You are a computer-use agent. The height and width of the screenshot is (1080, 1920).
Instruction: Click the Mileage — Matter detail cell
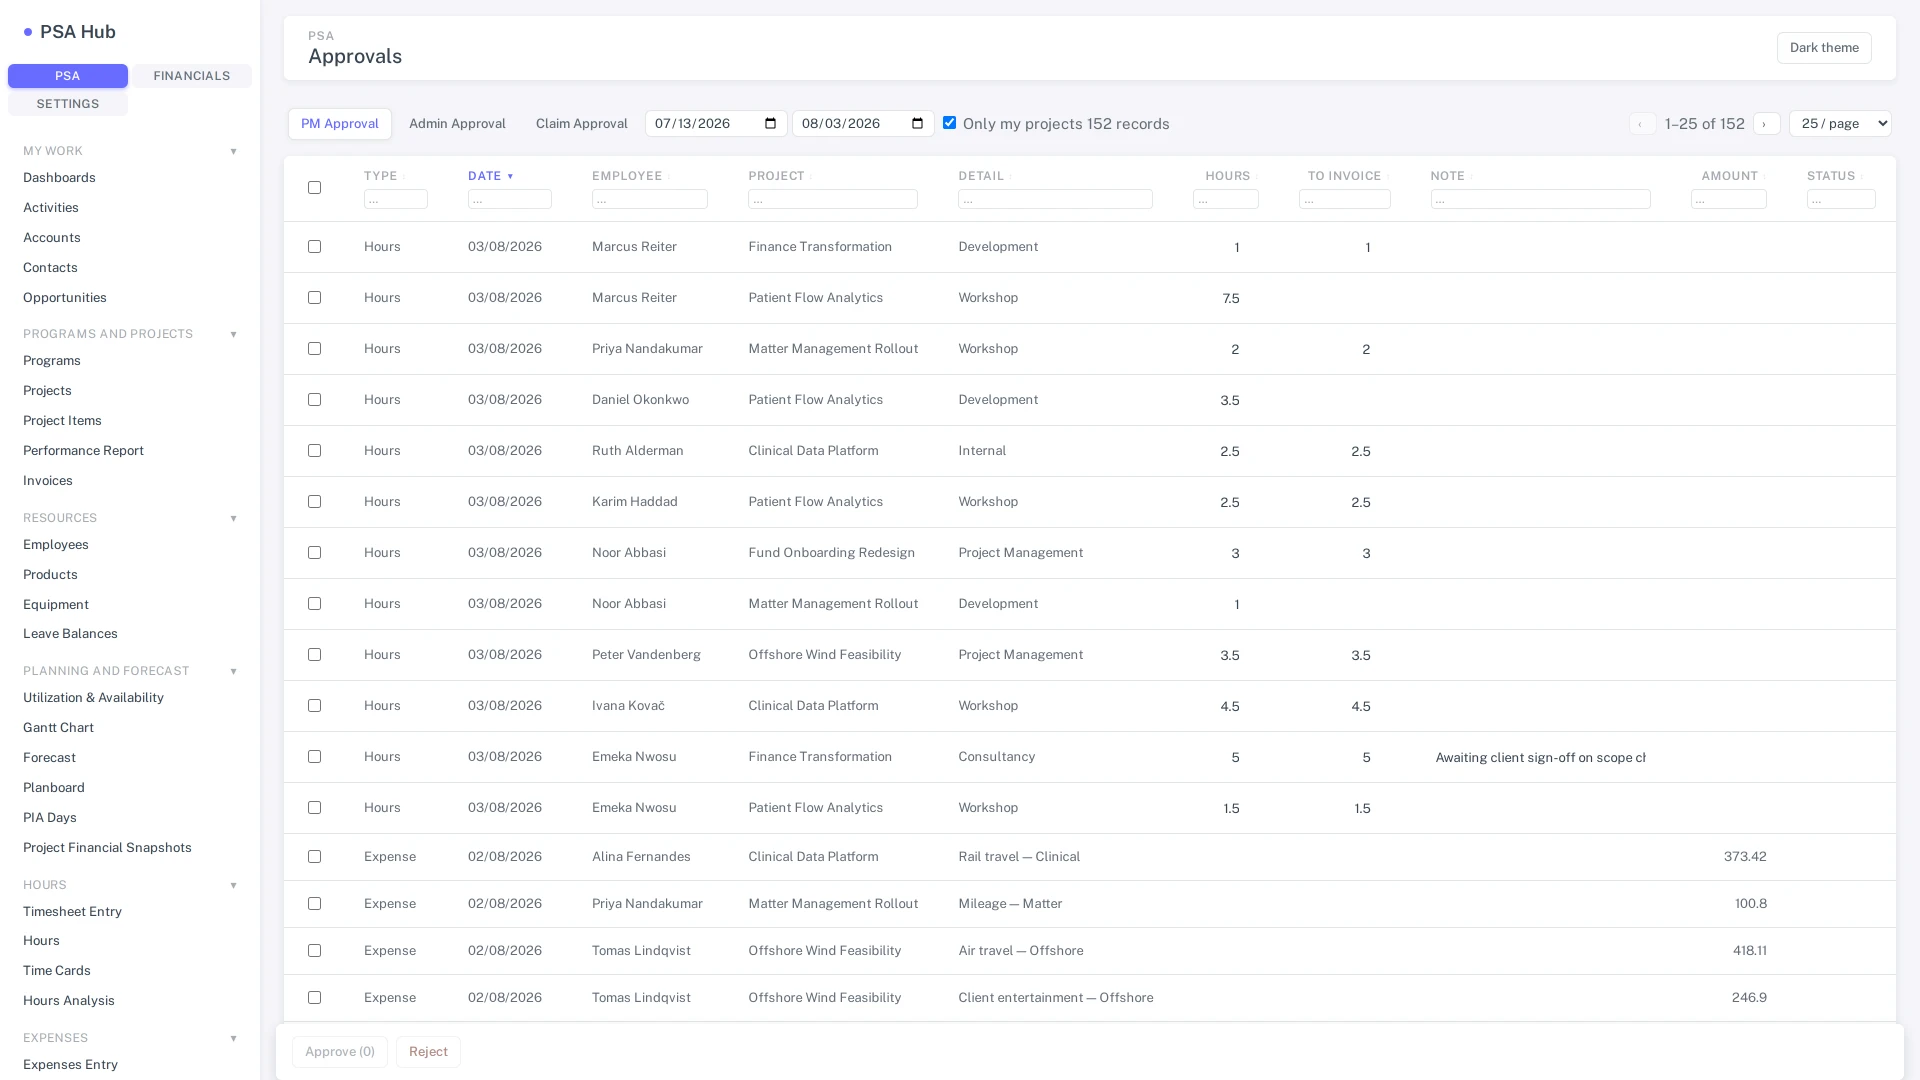[x=1010, y=904]
